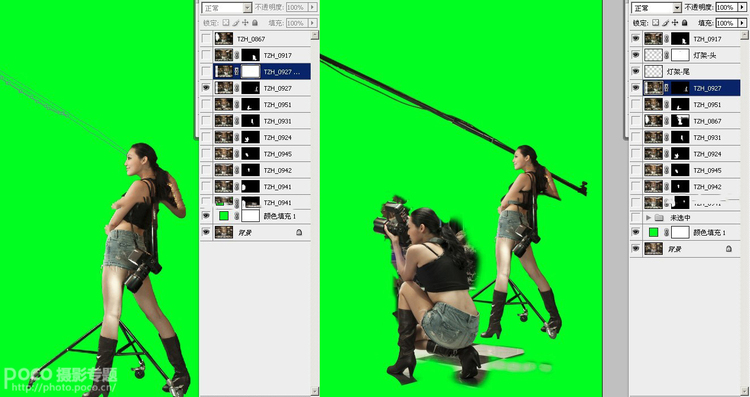Click lock all padlock icon in right panel
Viewport: 750px width, 397px height.
[x=684, y=22]
